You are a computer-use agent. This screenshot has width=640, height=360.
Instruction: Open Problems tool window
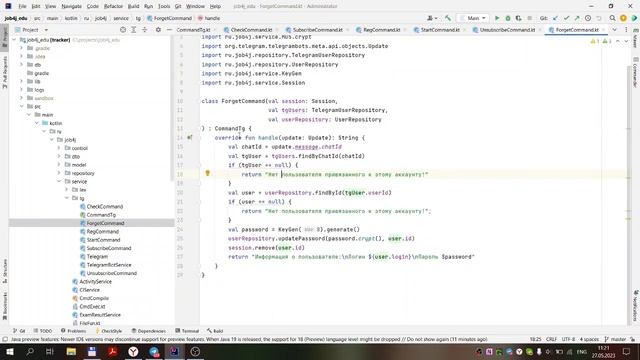click(73, 331)
